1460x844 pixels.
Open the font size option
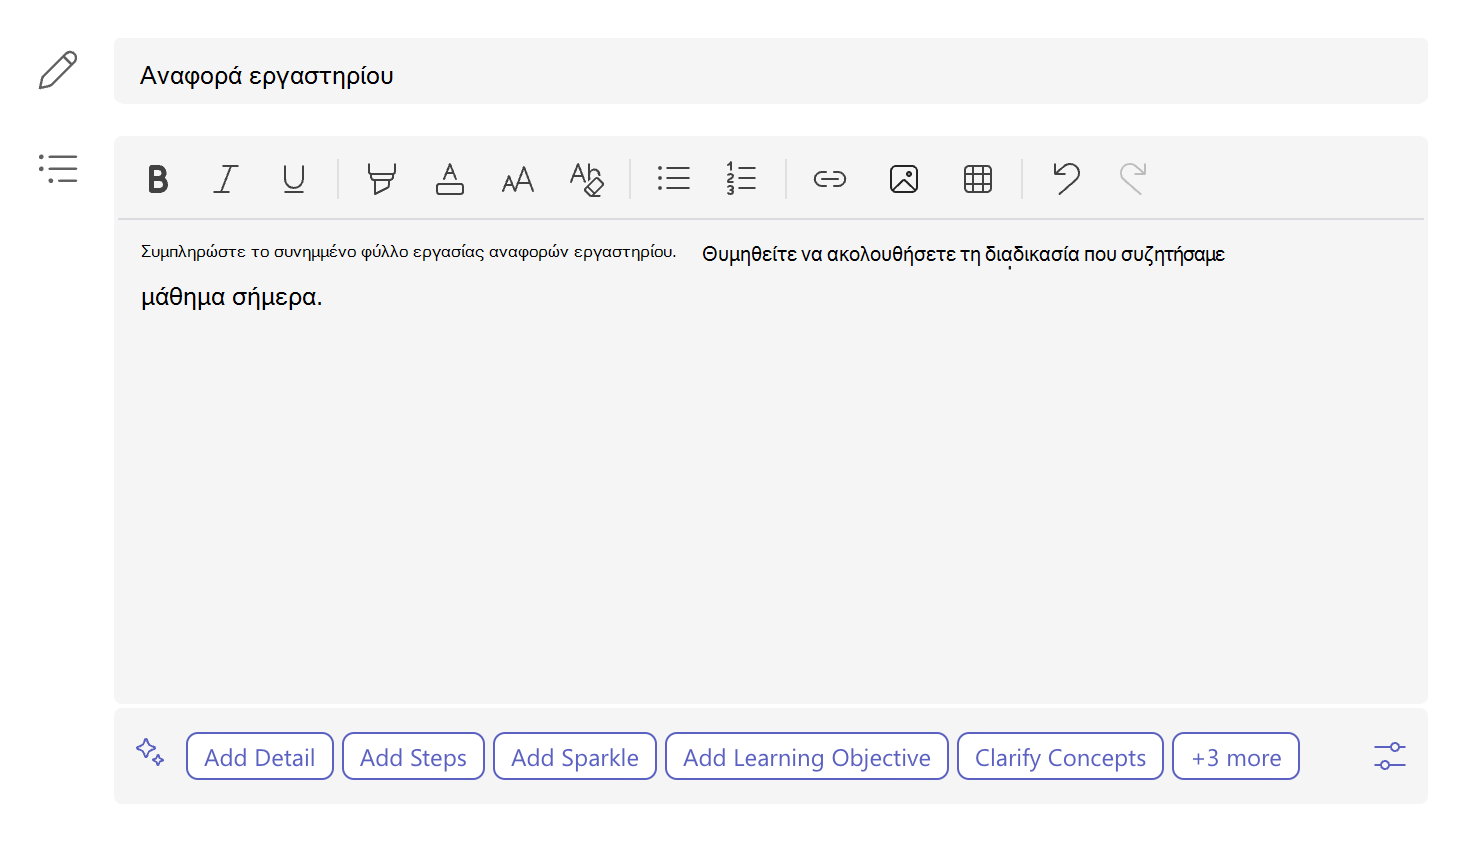(x=518, y=180)
